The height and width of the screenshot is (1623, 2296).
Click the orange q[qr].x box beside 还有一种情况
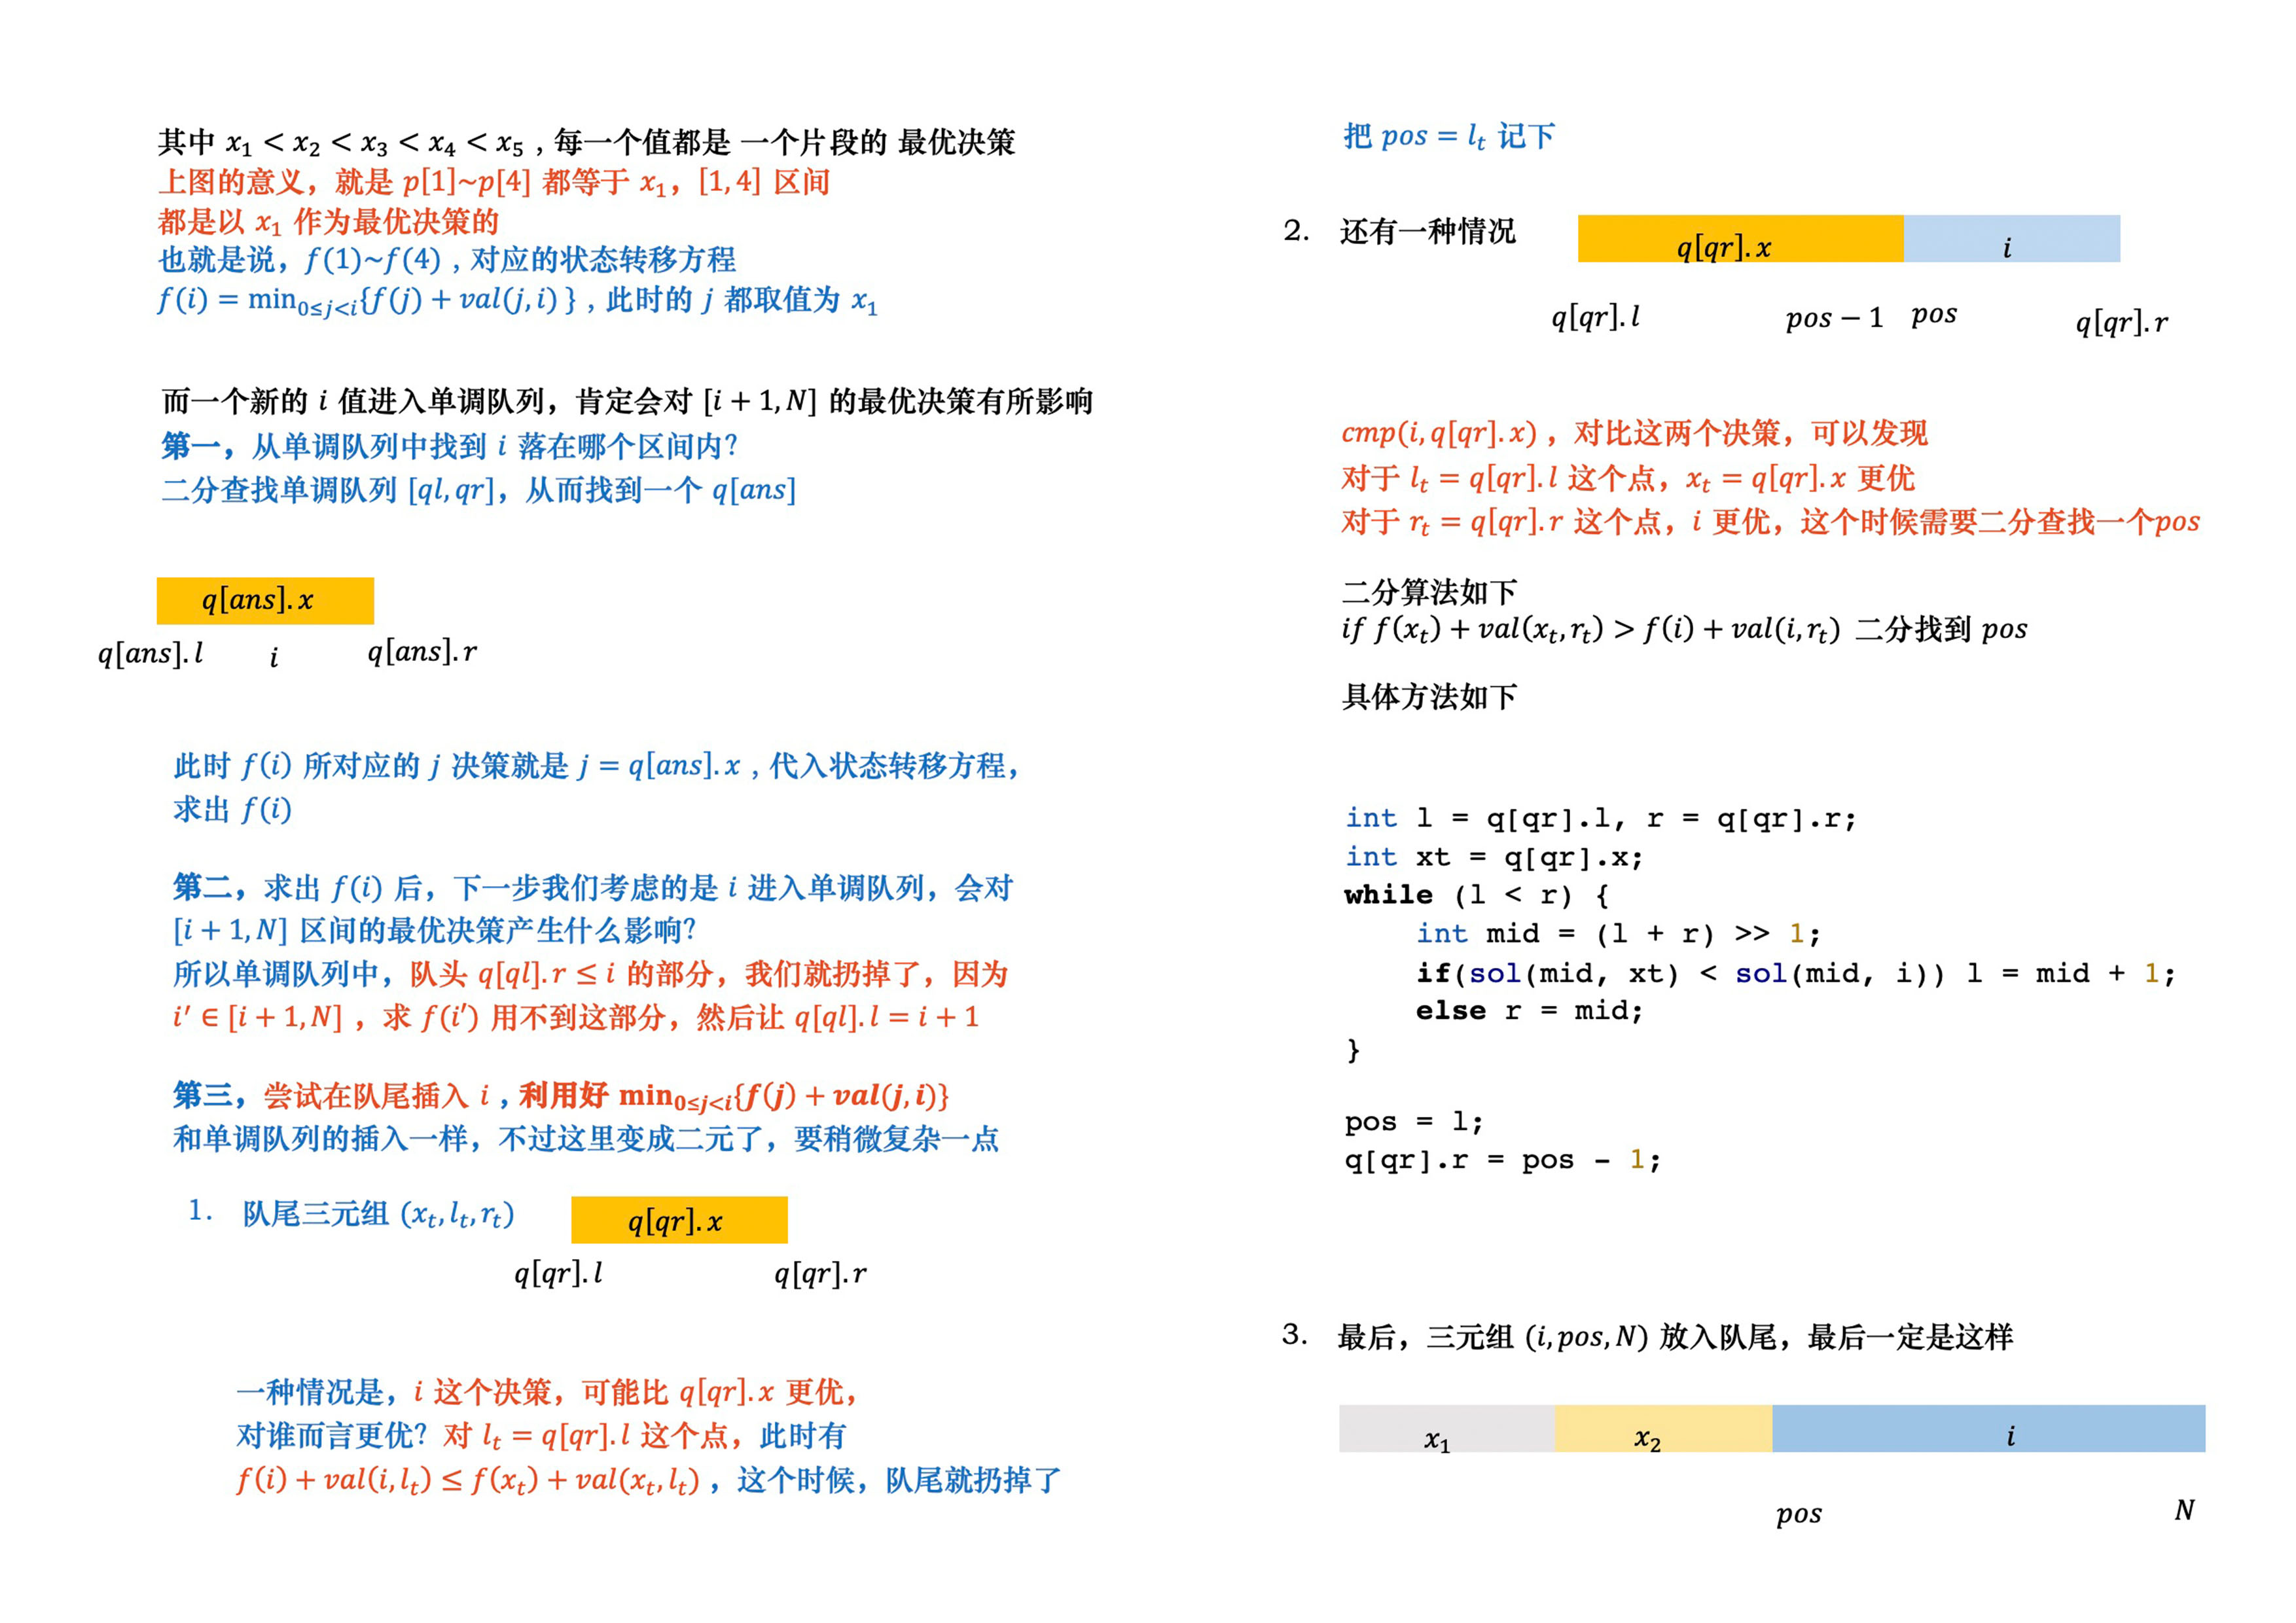tap(1740, 239)
